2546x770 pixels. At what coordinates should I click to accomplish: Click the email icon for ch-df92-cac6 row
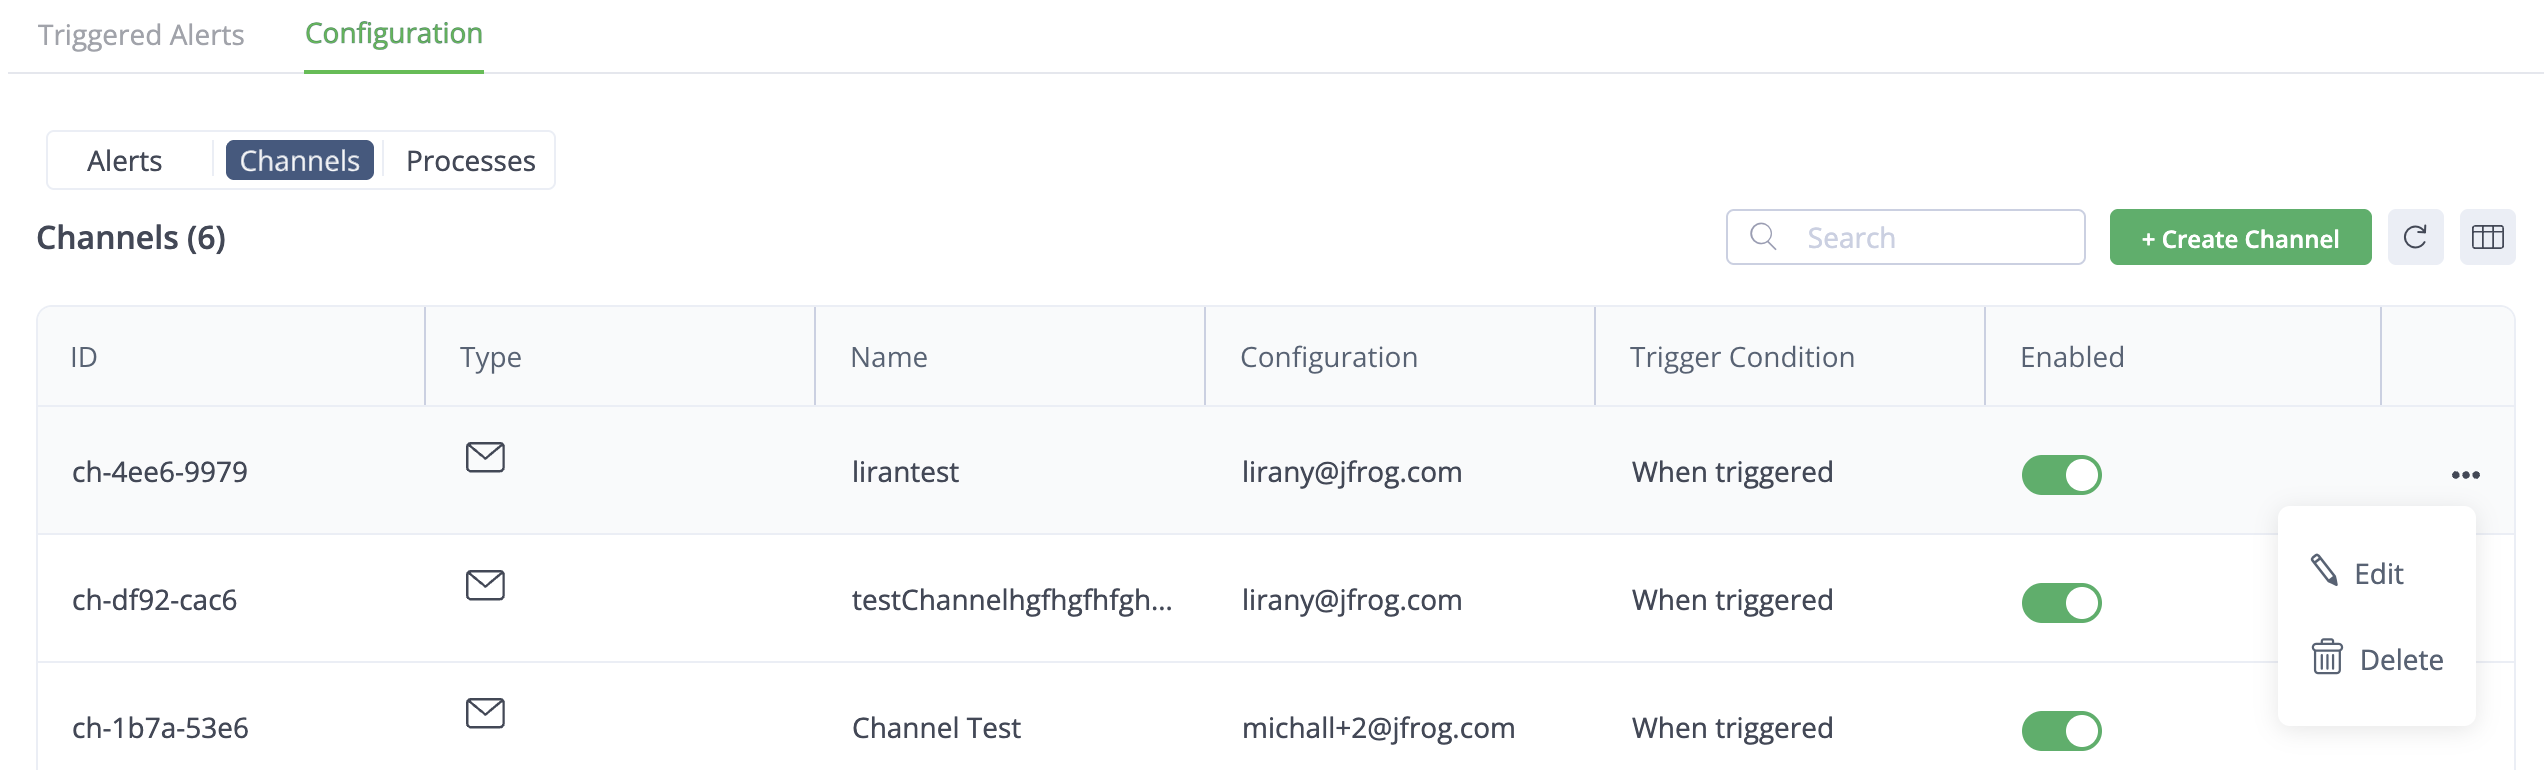(x=485, y=585)
